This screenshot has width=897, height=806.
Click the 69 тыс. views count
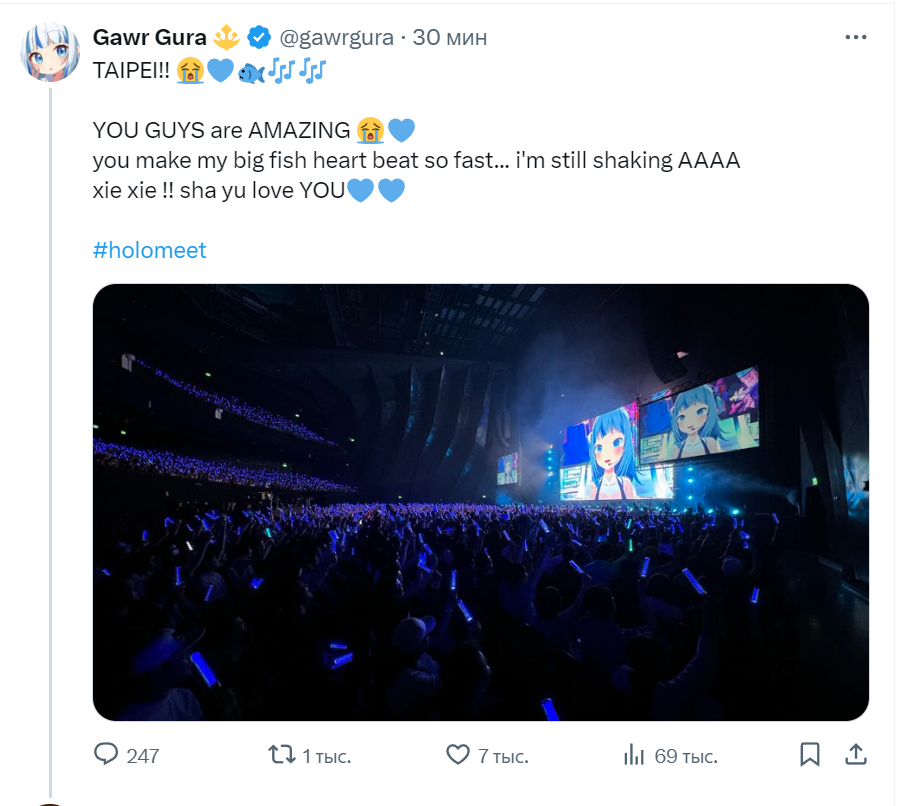(686, 756)
